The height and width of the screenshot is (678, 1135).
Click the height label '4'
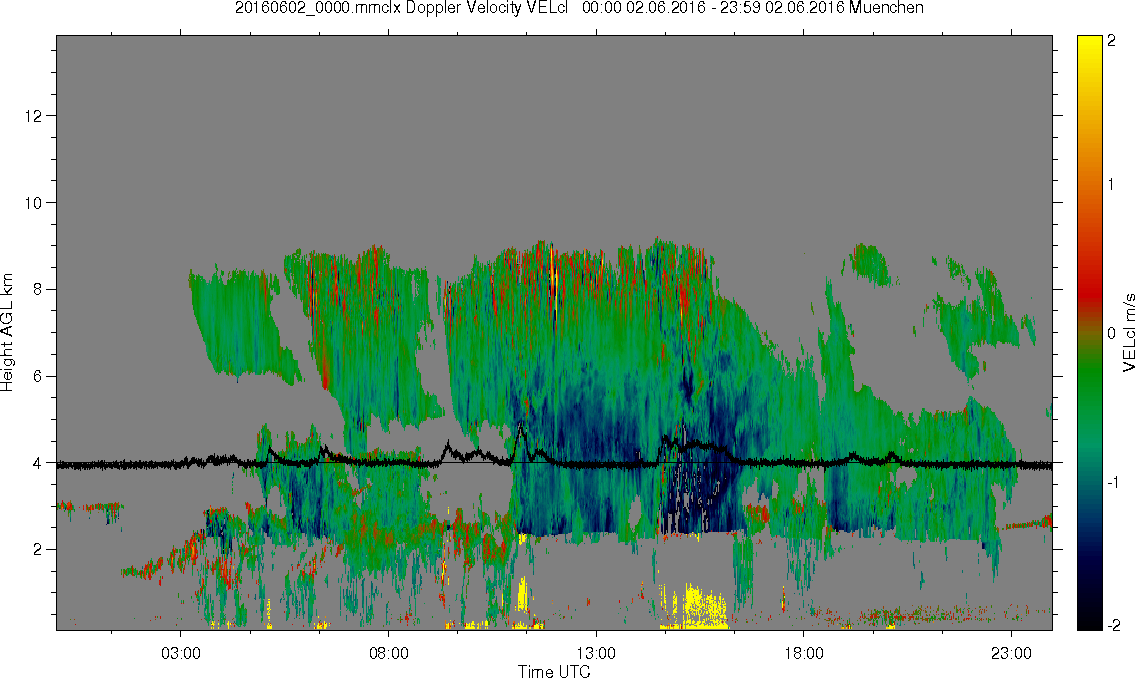pyautogui.click(x=38, y=463)
